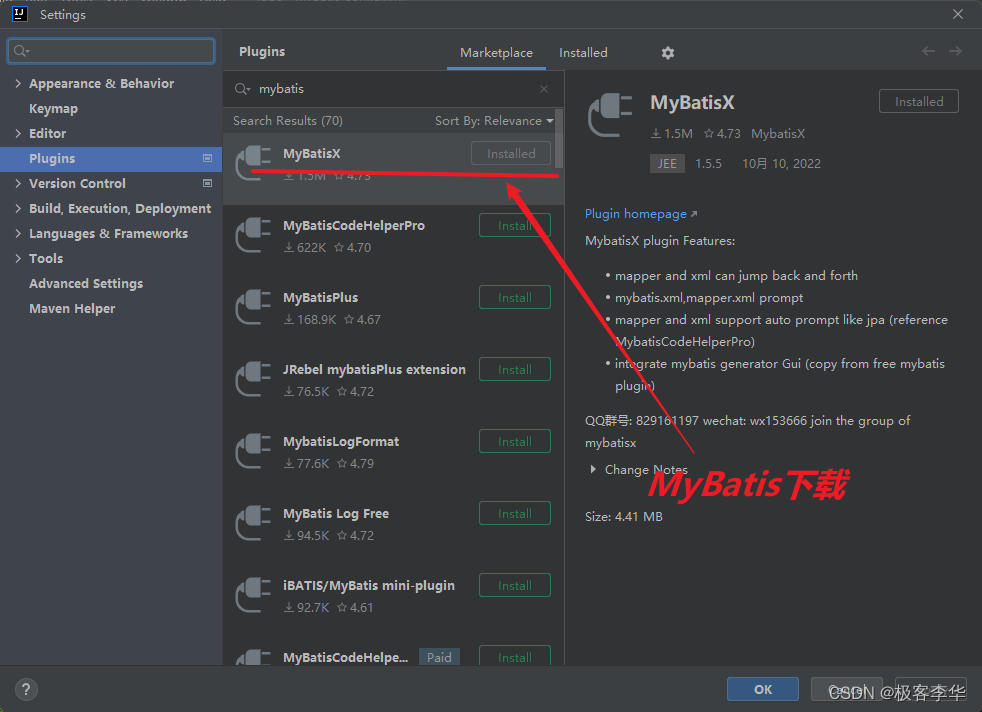Install the MyBatisPlus plugin

click(x=515, y=297)
